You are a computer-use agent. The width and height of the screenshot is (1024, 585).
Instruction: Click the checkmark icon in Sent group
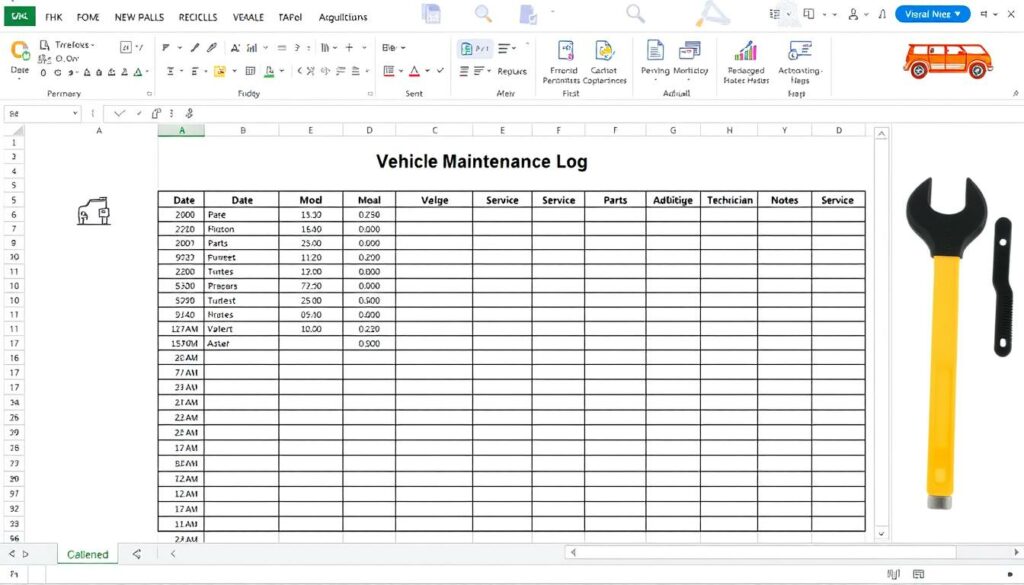(x=440, y=71)
